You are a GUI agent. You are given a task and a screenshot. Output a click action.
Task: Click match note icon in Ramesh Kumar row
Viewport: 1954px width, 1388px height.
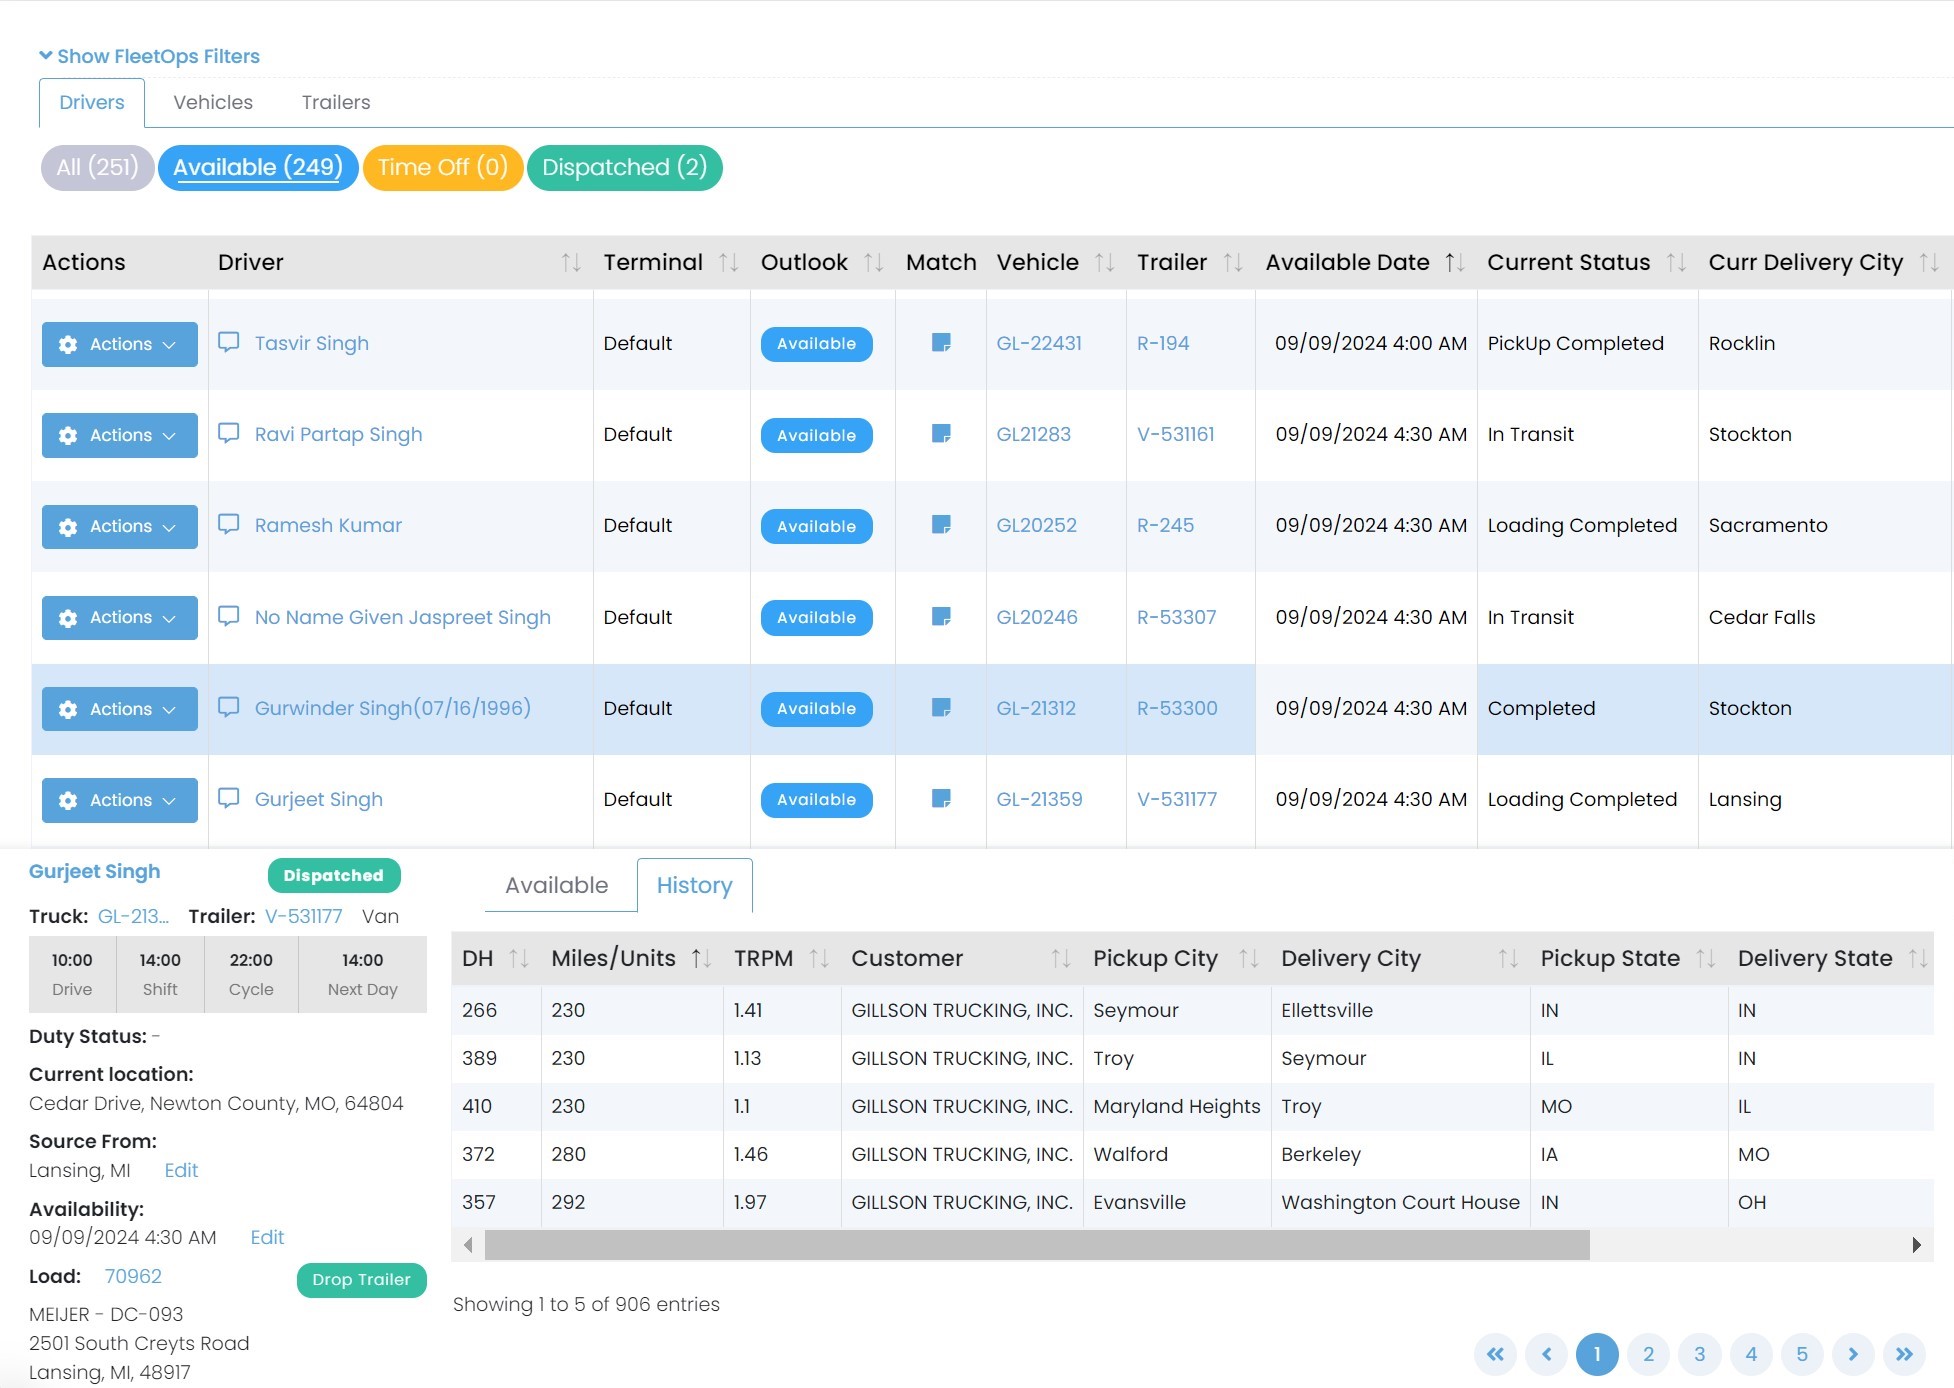click(941, 525)
